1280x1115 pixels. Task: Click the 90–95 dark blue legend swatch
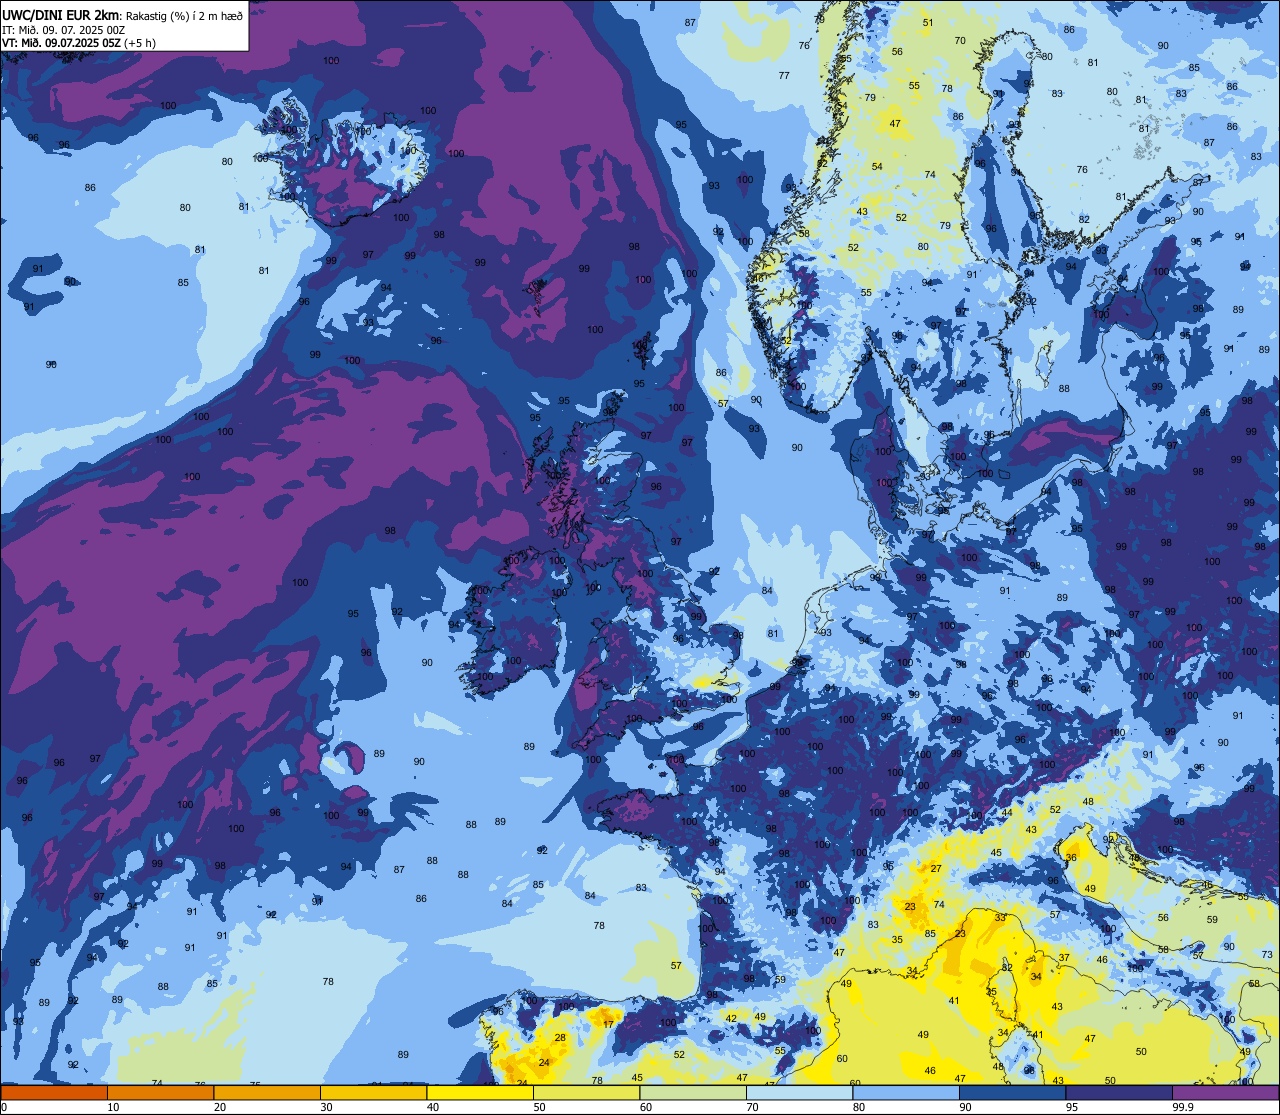click(x=1012, y=1092)
